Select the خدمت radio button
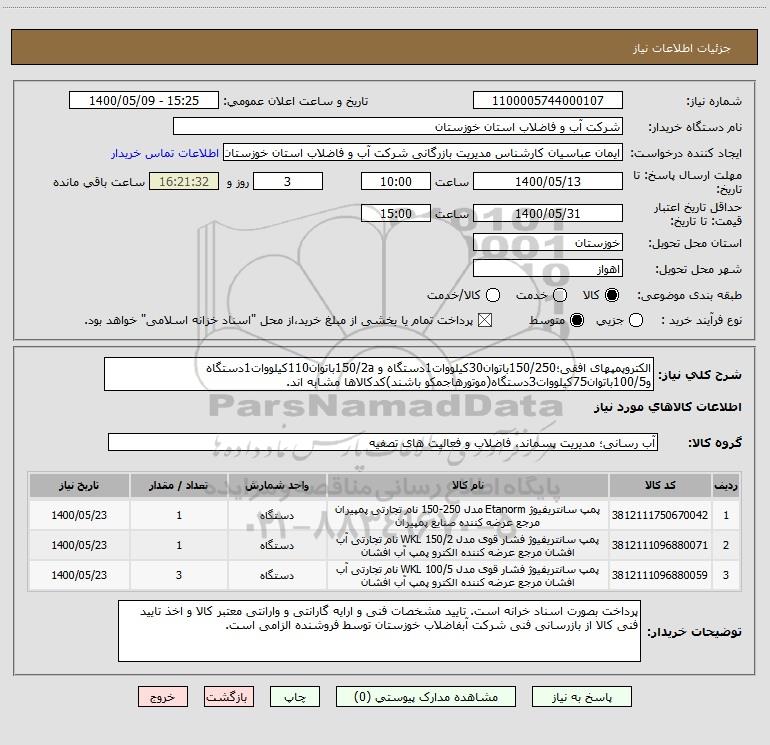Viewport: 770px width, 745px height. coord(560,295)
